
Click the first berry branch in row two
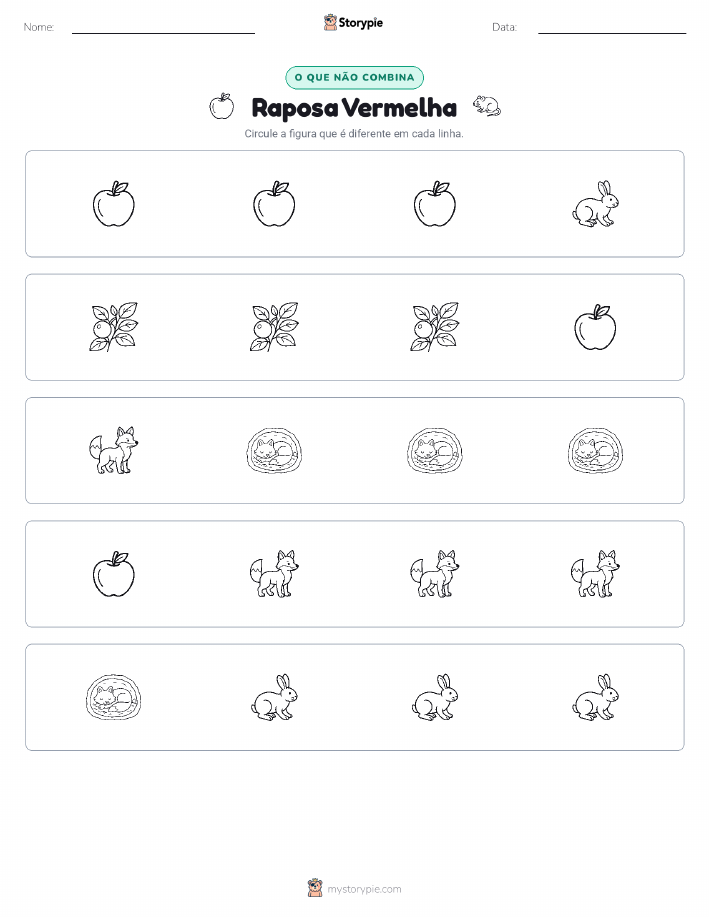[x=113, y=328]
